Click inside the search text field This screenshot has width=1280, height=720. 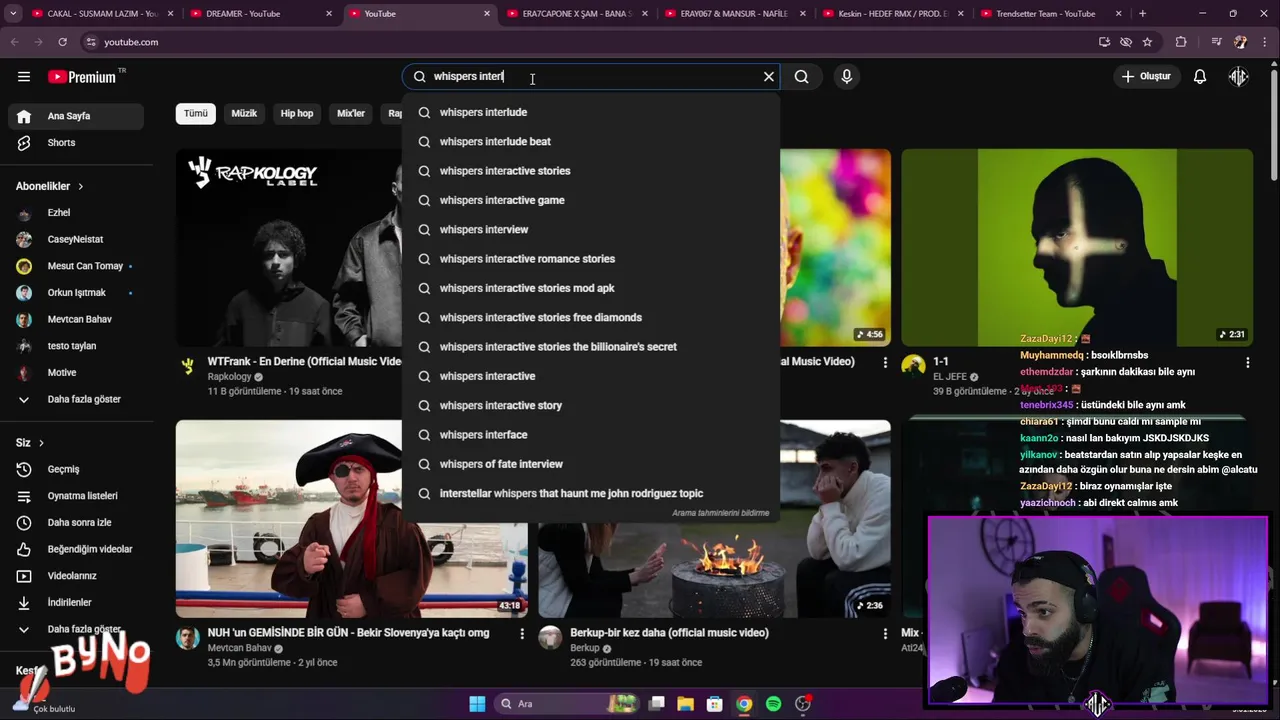590,77
